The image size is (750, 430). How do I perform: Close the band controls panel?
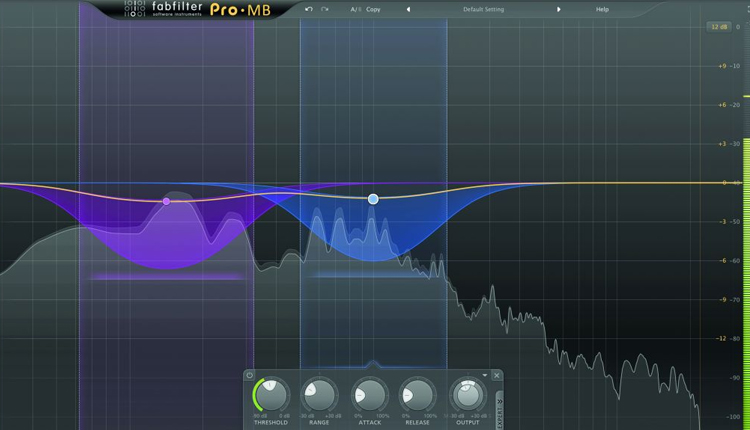[497, 376]
